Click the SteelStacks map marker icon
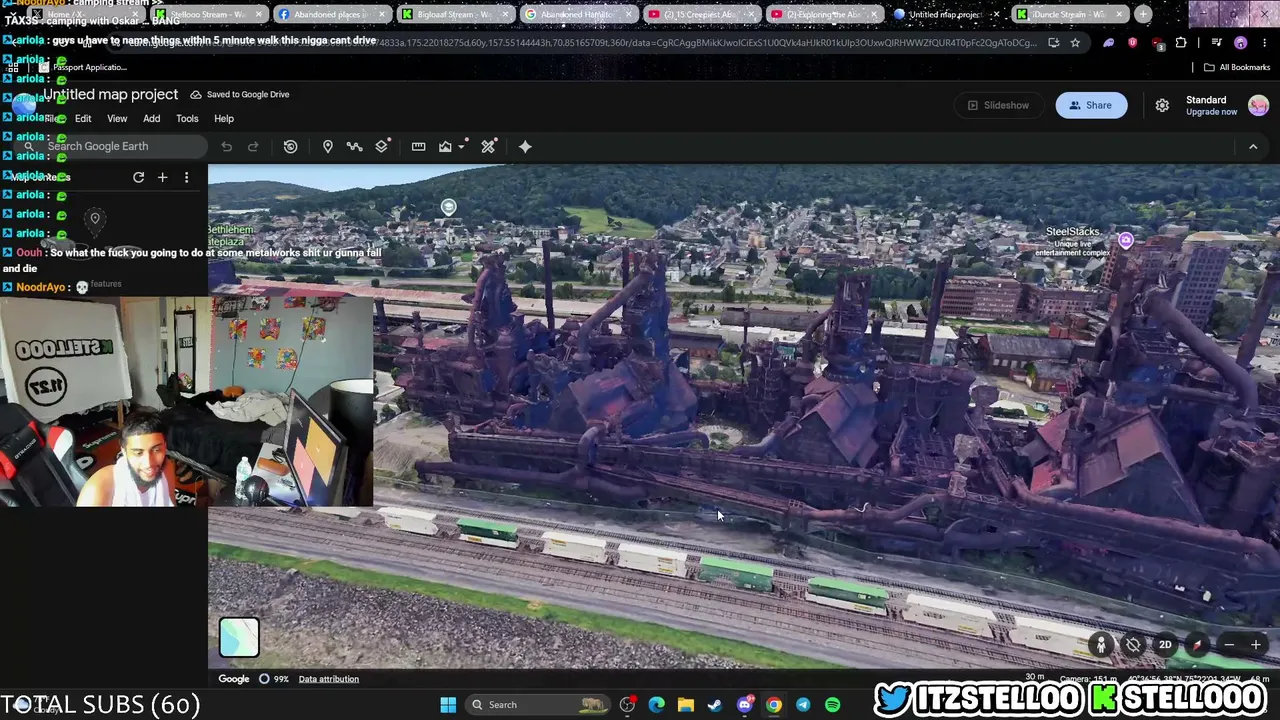 (1126, 240)
